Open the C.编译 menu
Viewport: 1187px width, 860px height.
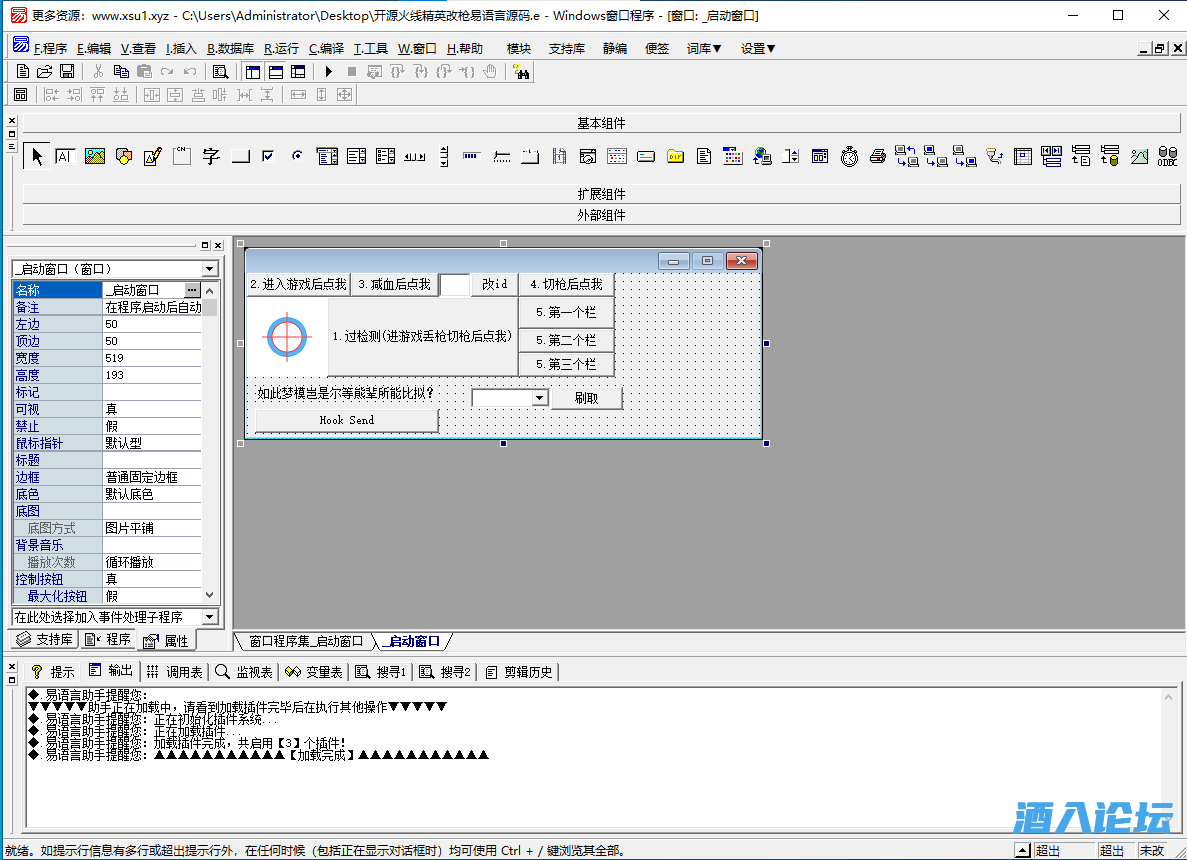click(326, 48)
